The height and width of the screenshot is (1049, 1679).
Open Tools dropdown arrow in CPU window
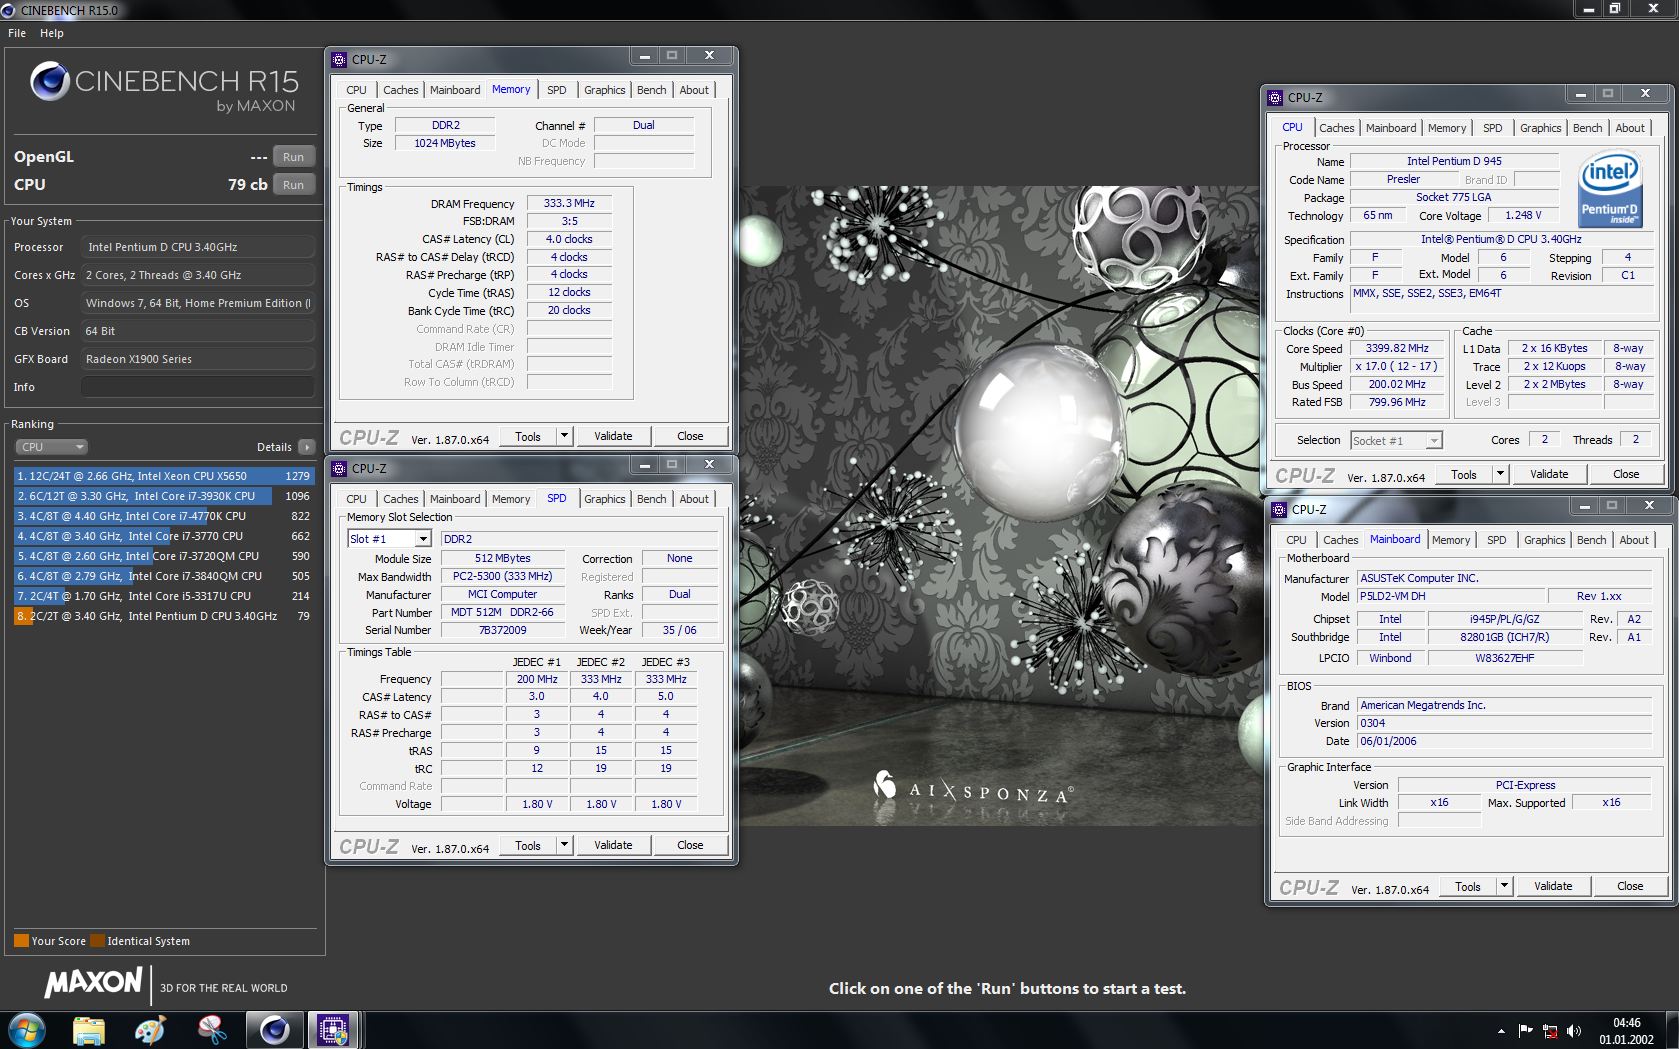1500,474
